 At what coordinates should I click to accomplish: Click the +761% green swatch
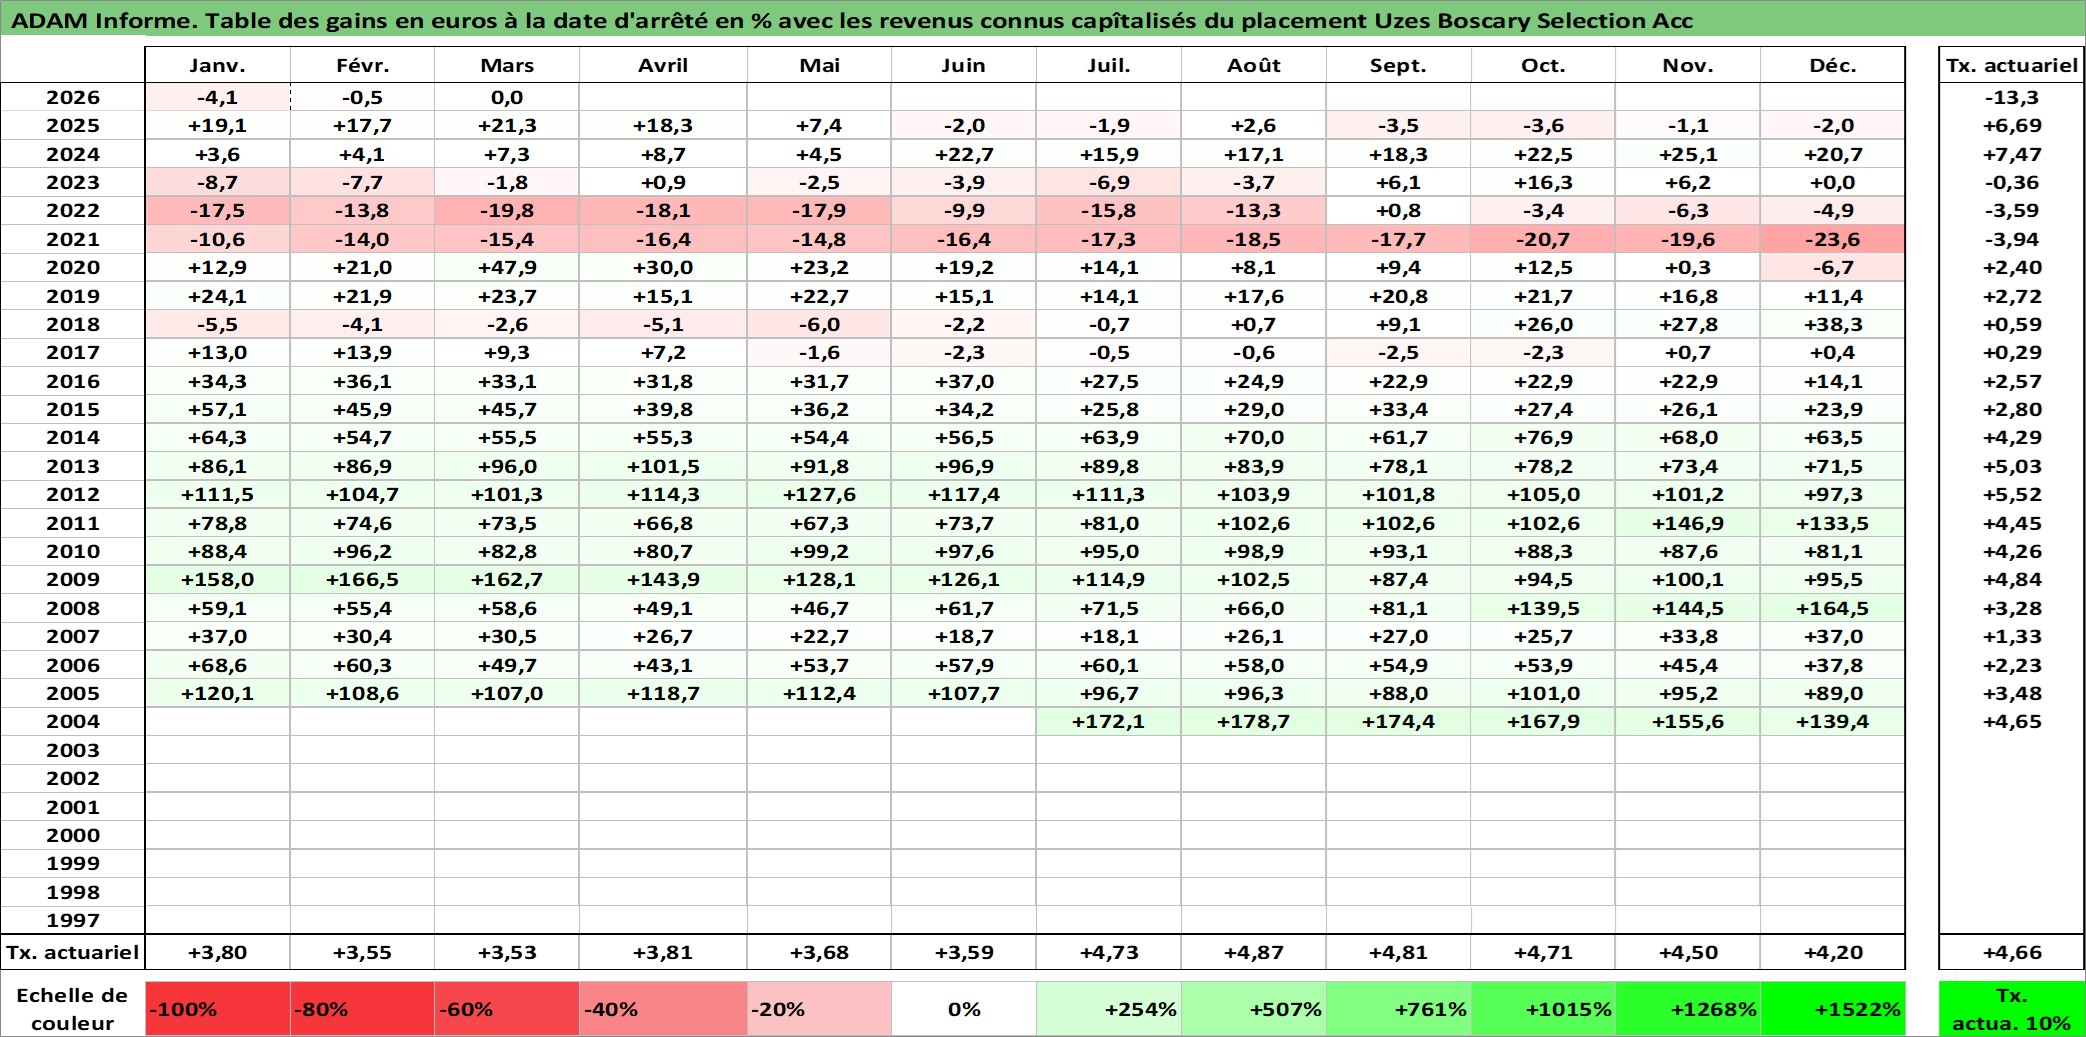tap(1399, 1008)
